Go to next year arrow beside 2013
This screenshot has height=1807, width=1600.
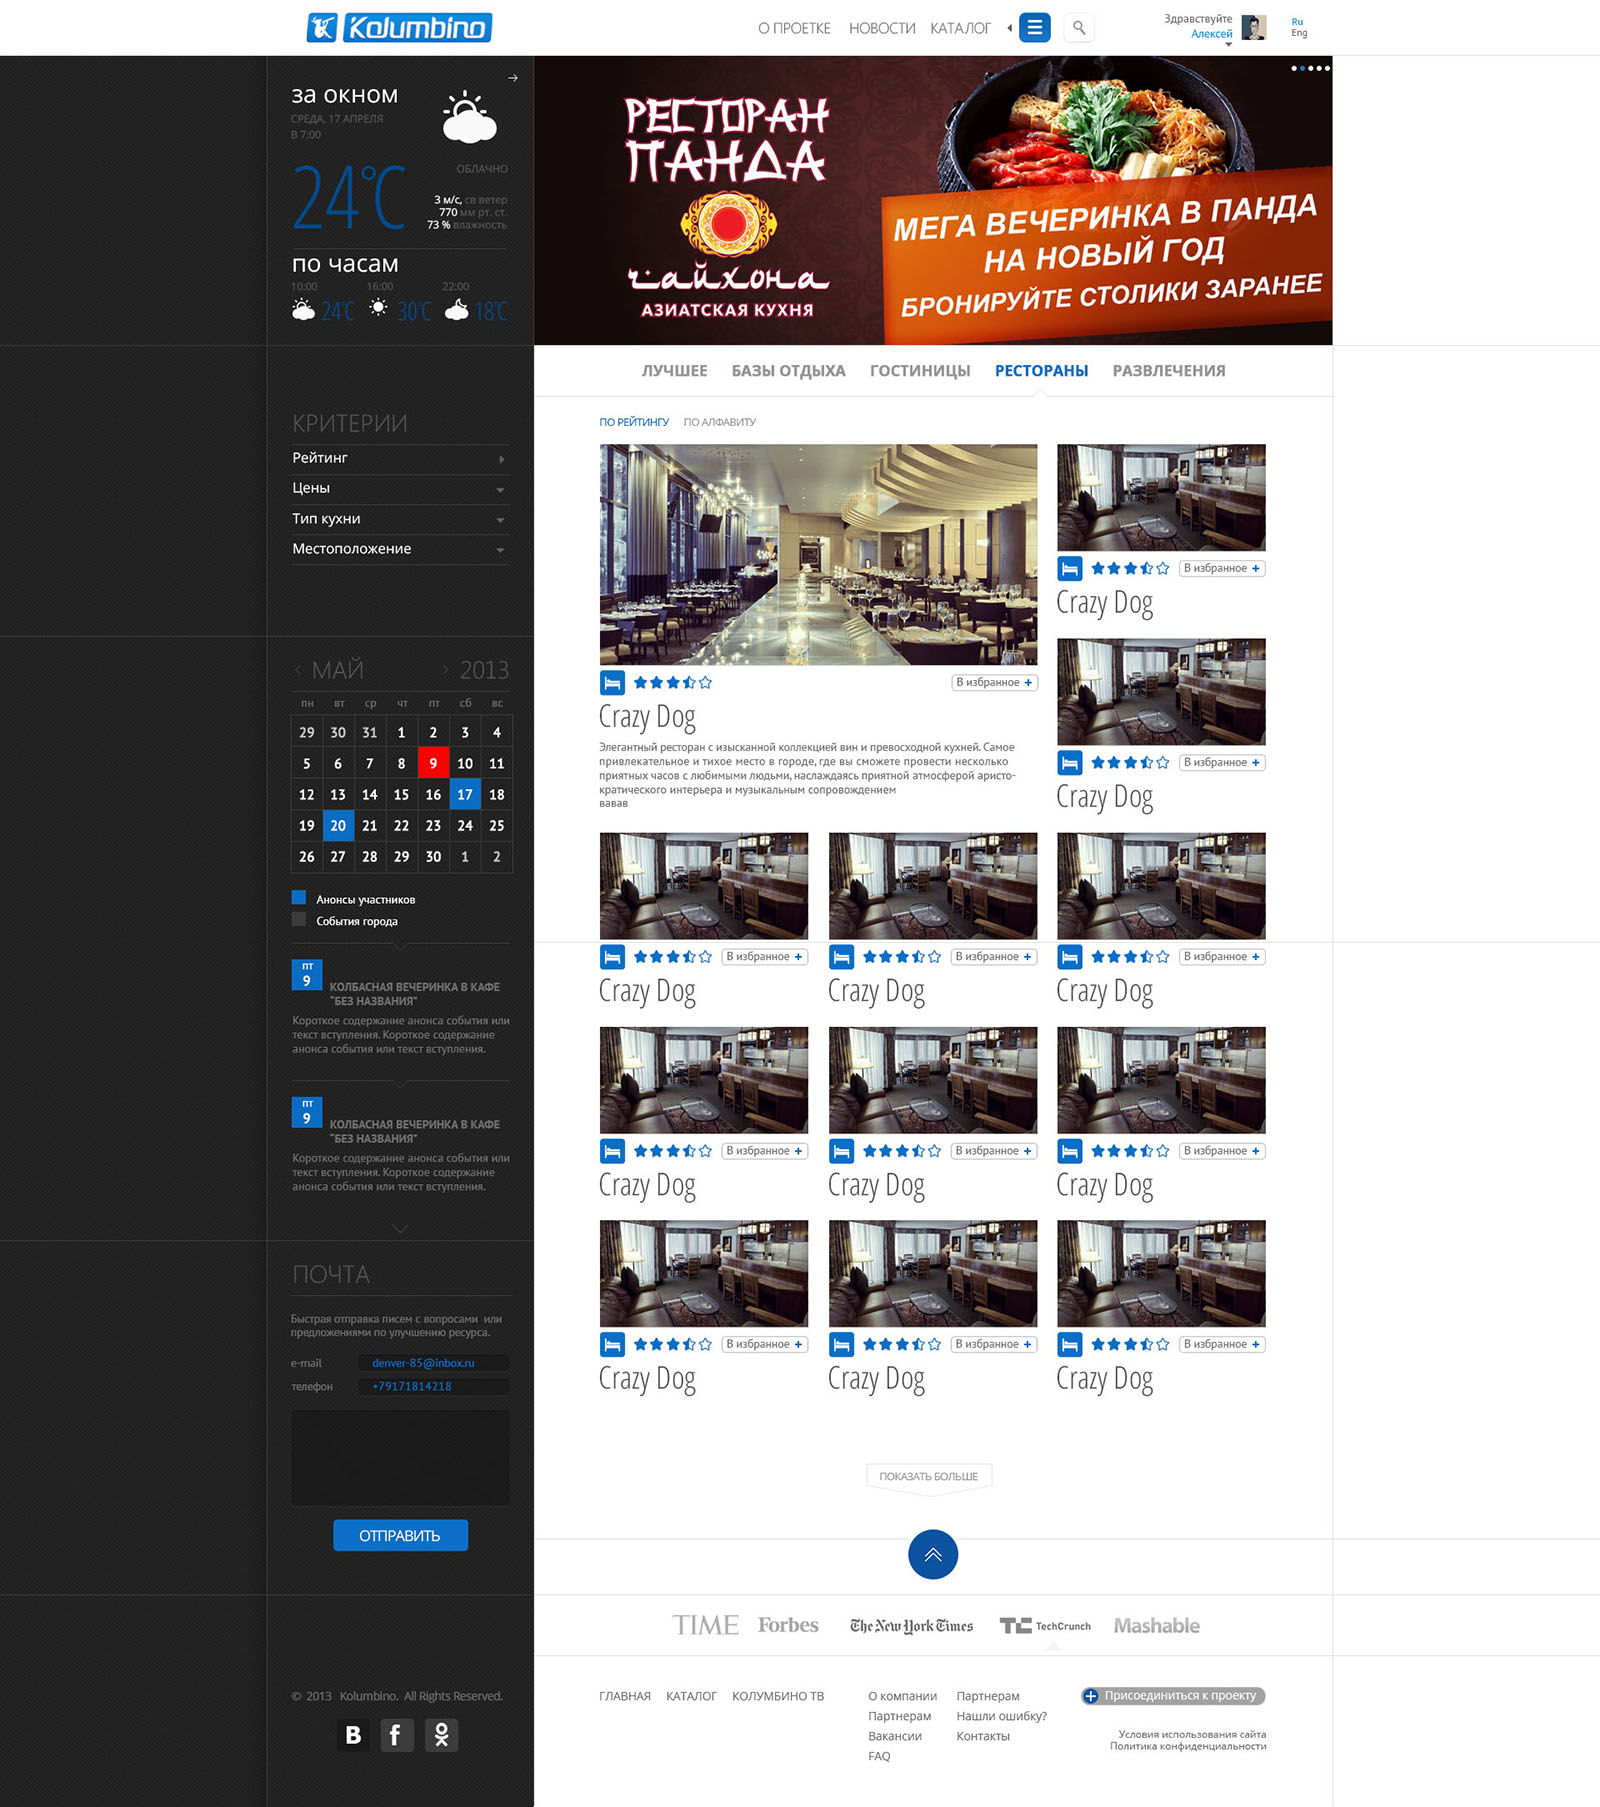(446, 669)
